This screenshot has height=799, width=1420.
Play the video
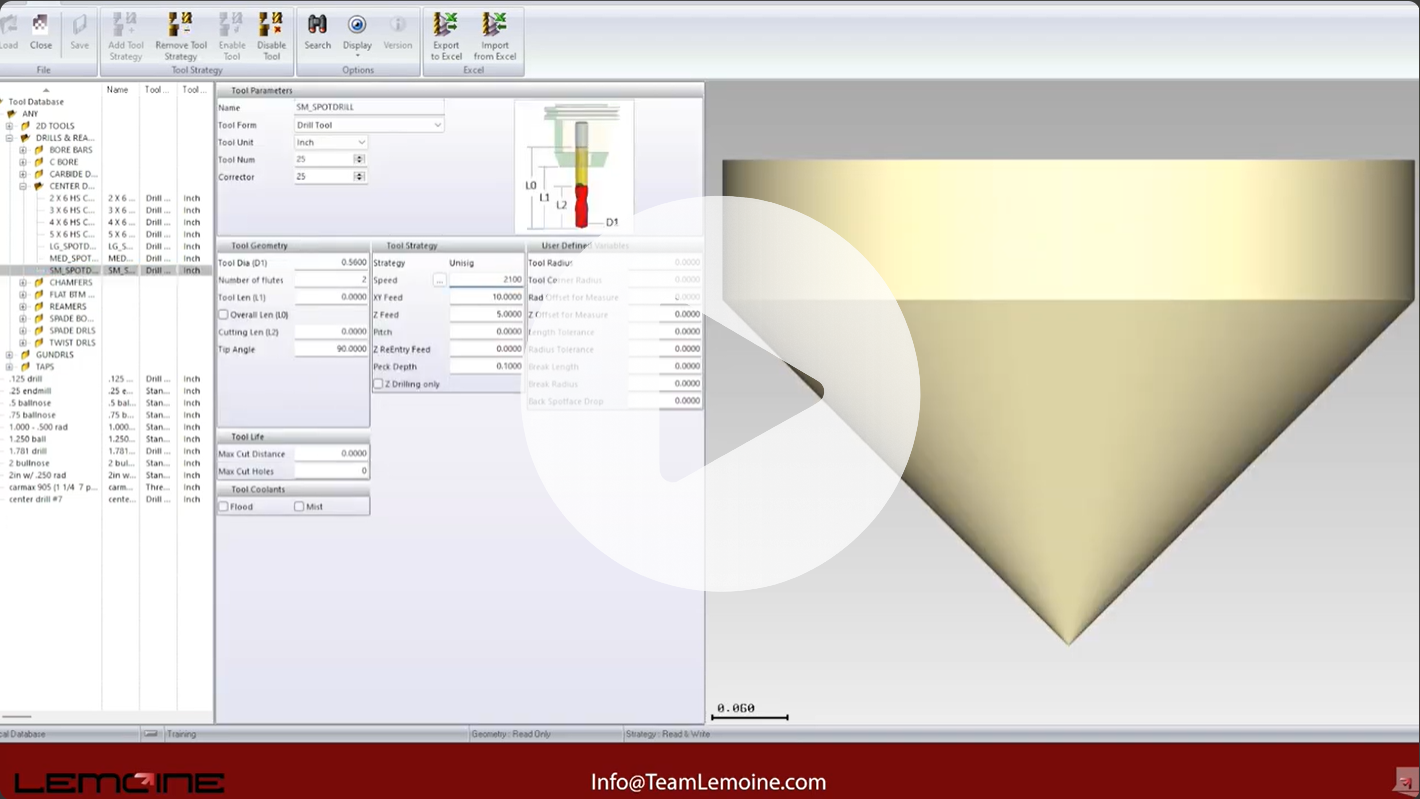pyautogui.click(x=720, y=392)
